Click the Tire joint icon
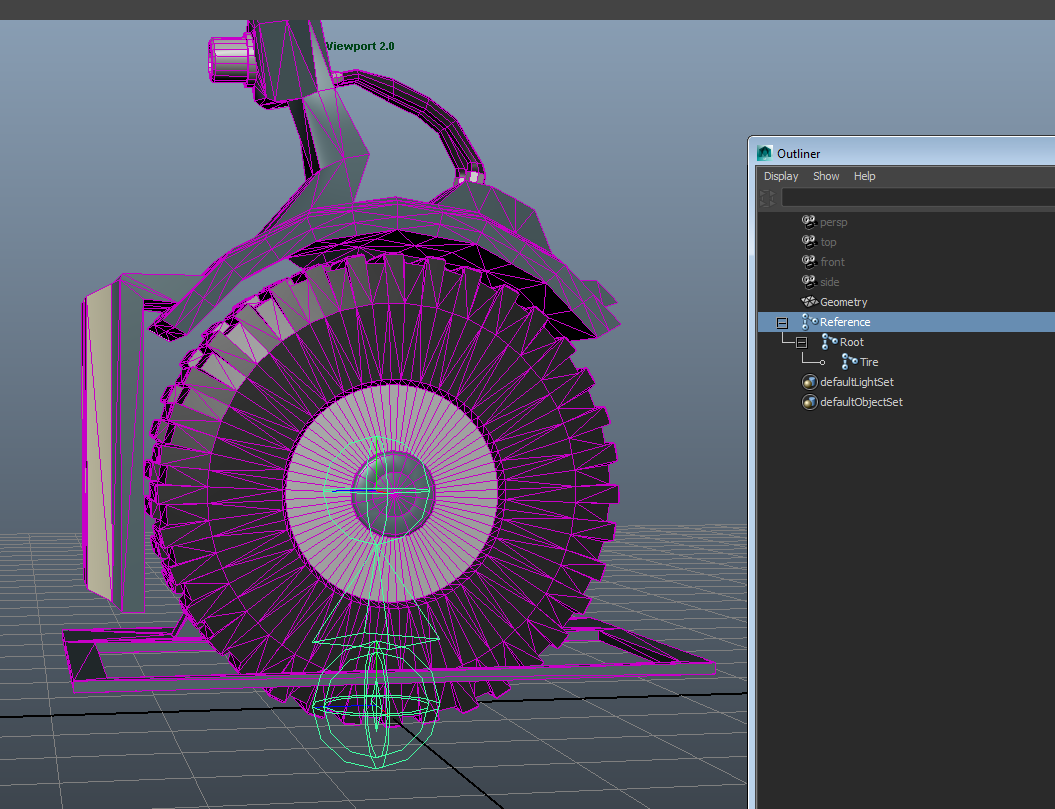Viewport: 1055px width, 809px height. 849,362
